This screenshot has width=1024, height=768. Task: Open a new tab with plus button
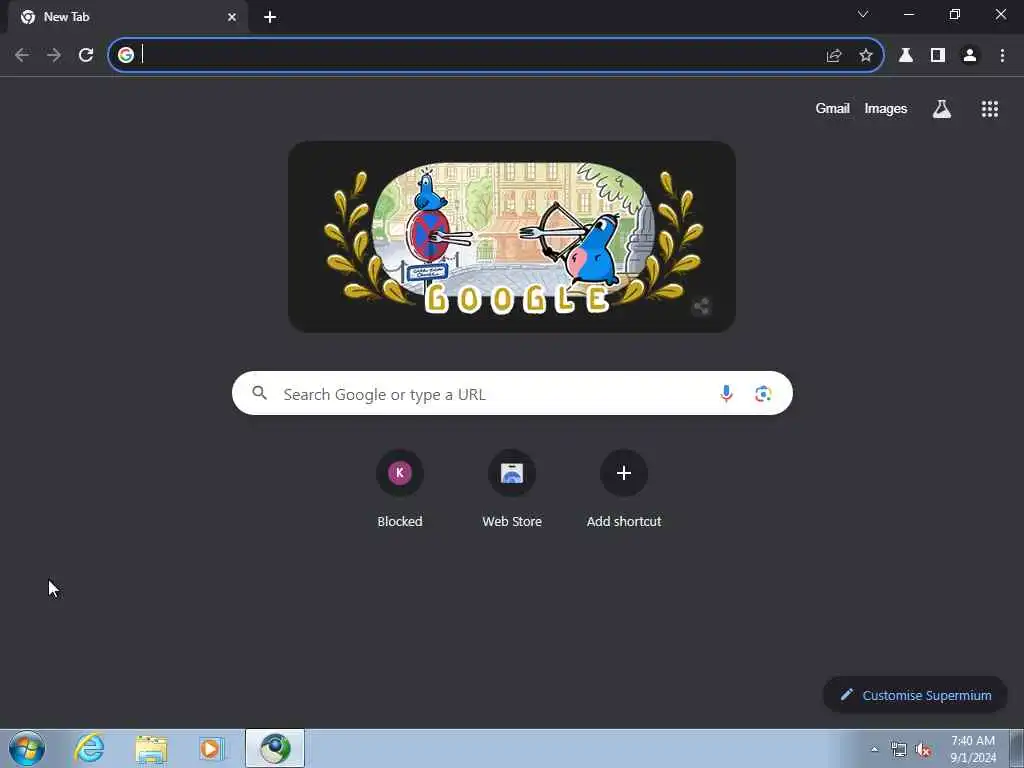click(x=270, y=17)
